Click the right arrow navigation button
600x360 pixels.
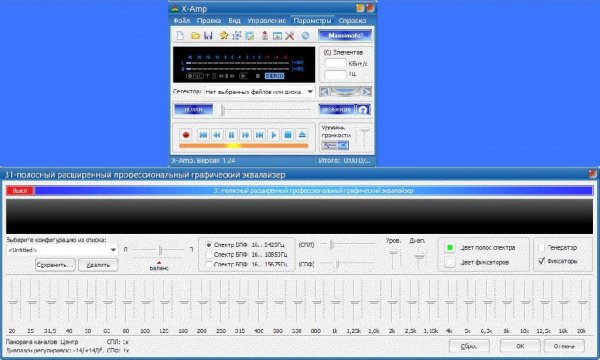tap(366, 92)
